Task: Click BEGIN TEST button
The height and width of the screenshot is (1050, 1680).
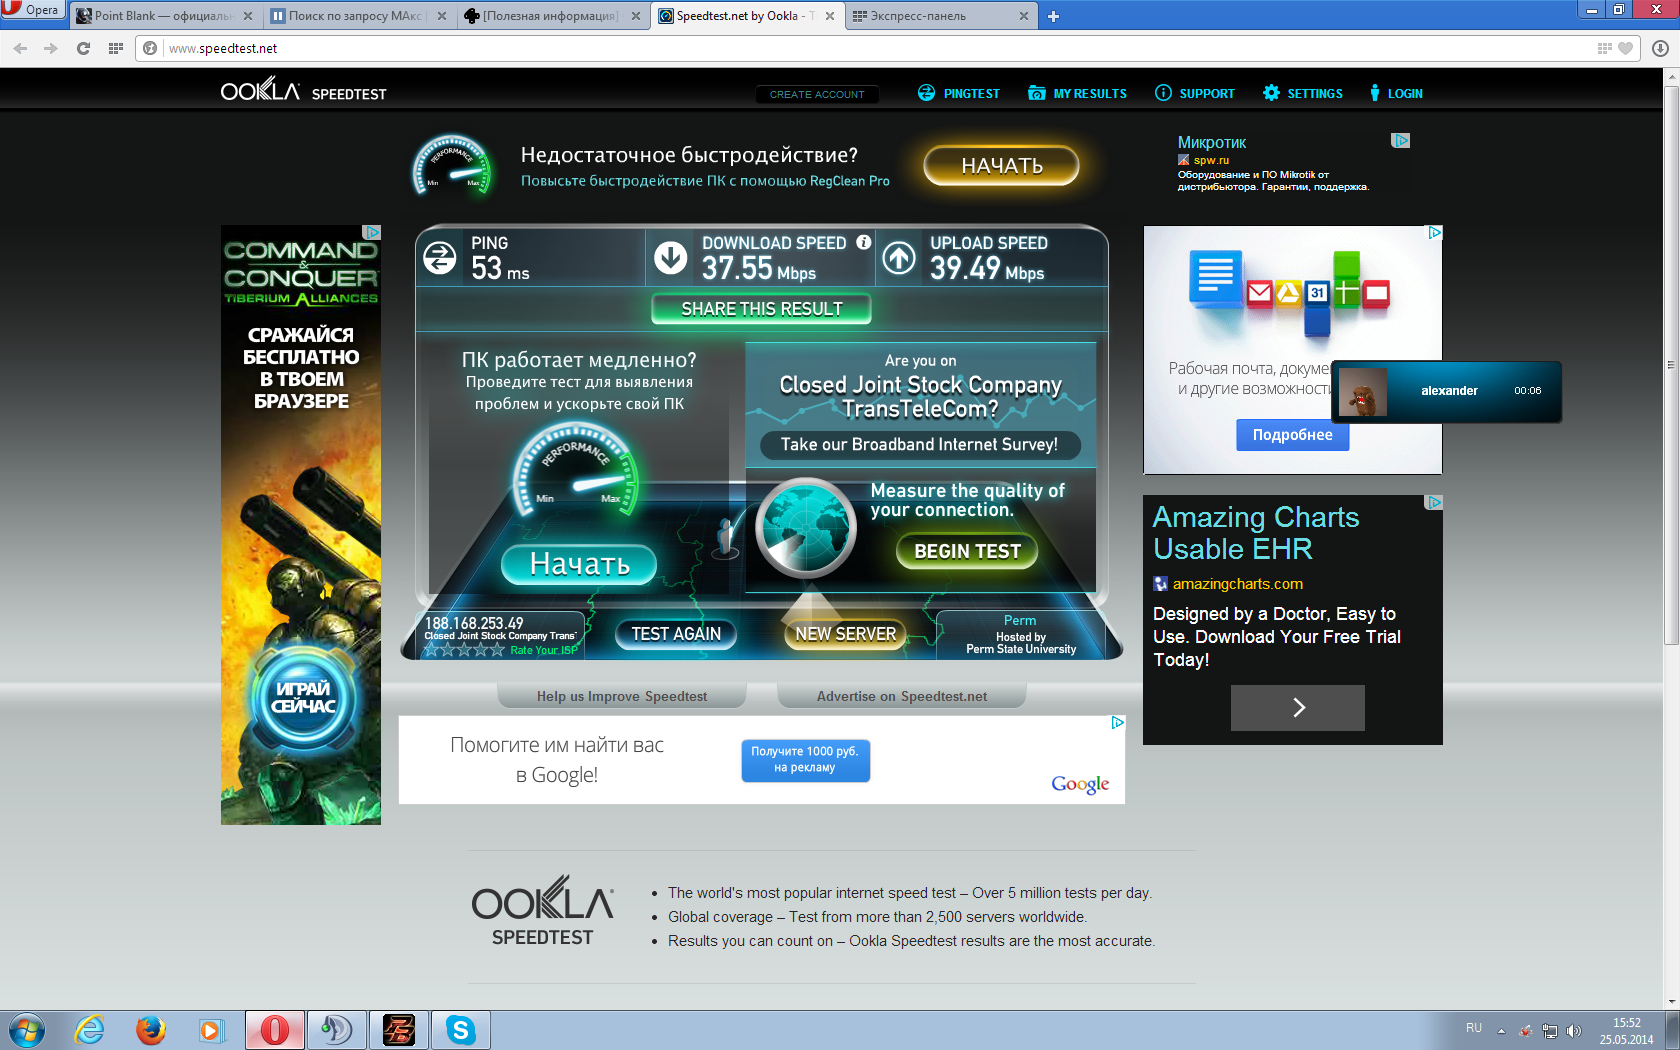Action: pyautogui.click(x=967, y=551)
